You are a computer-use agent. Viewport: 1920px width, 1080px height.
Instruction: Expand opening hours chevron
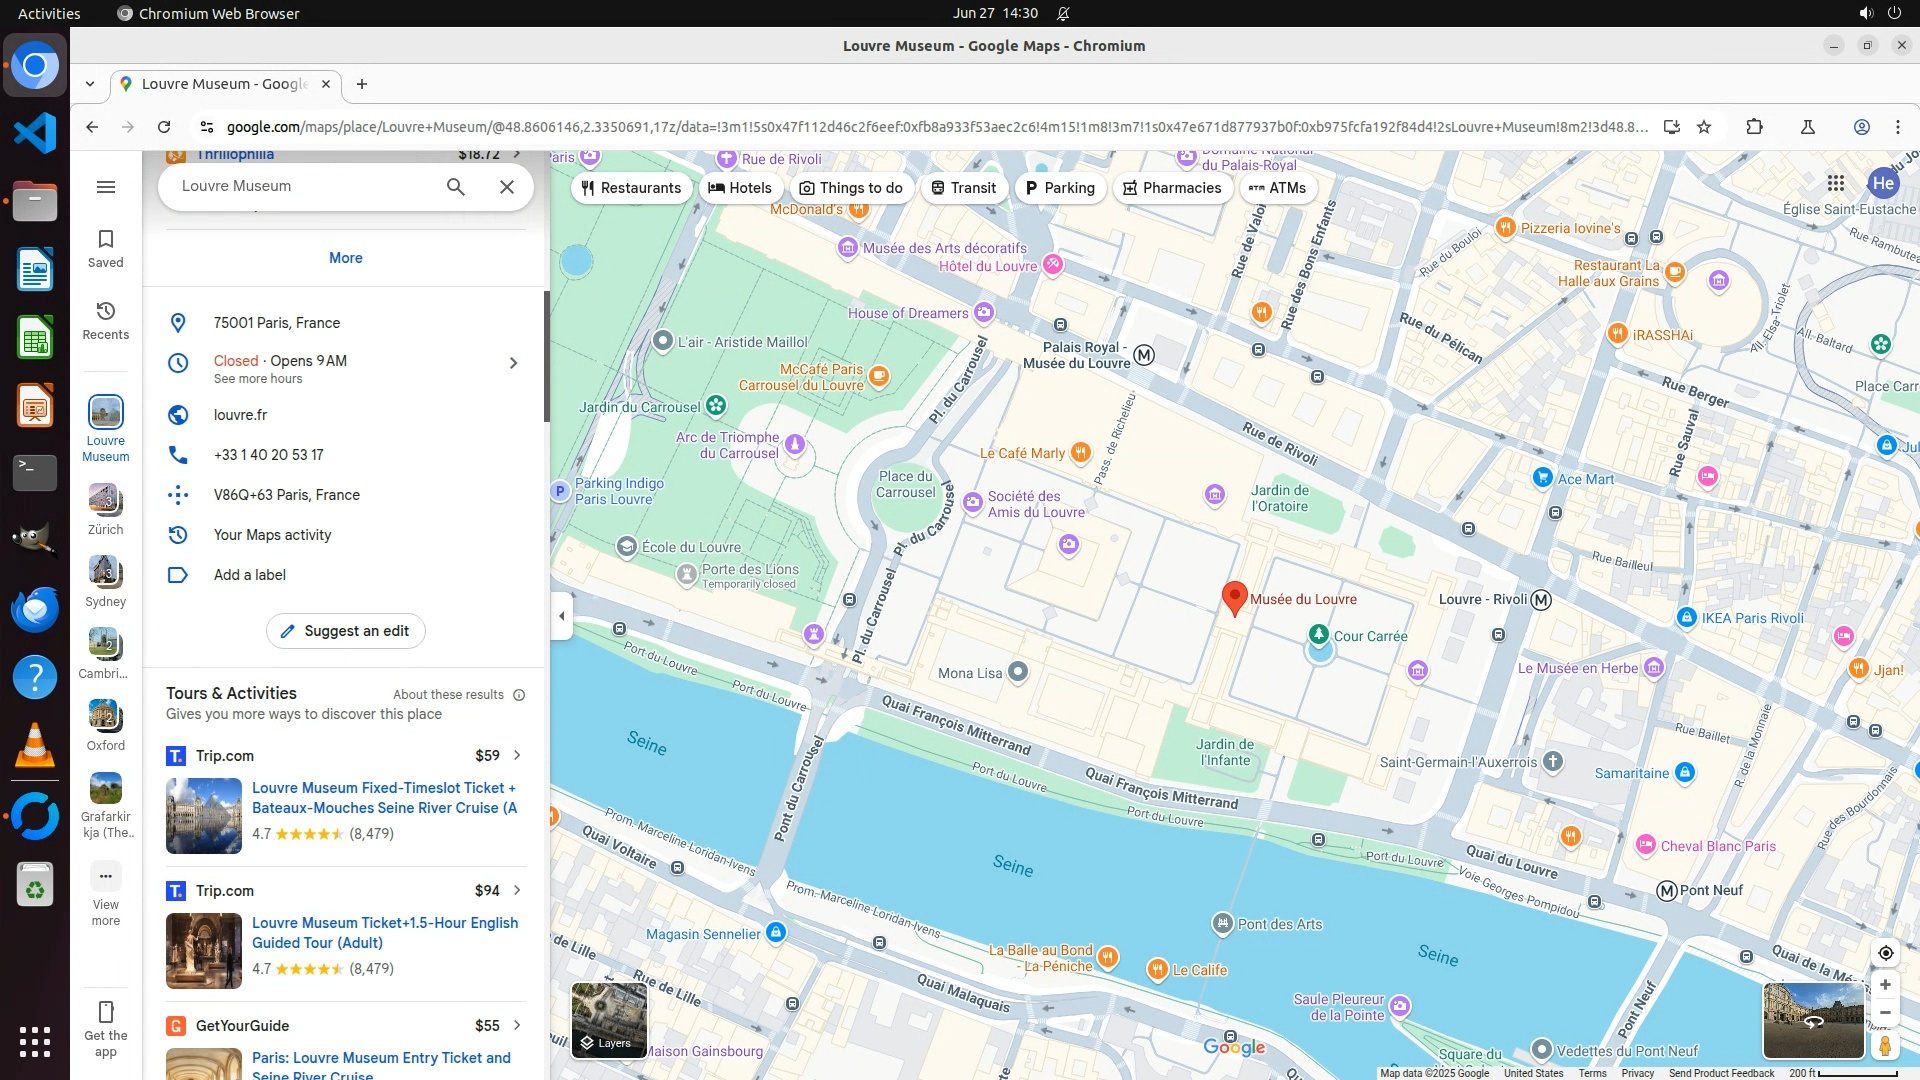pyautogui.click(x=513, y=363)
